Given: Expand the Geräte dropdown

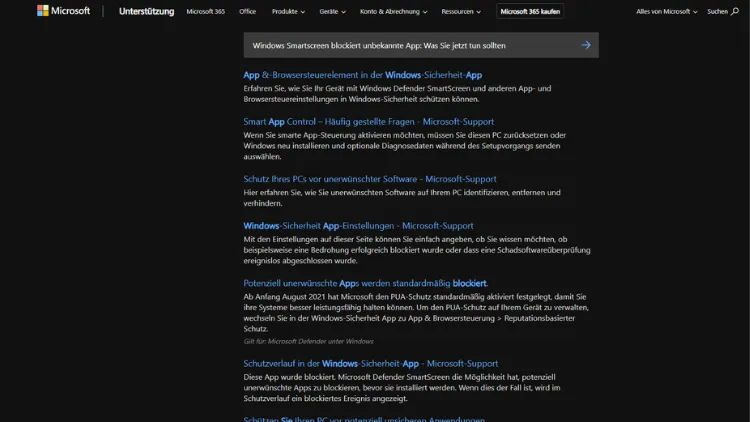Looking at the screenshot, I should (x=332, y=11).
